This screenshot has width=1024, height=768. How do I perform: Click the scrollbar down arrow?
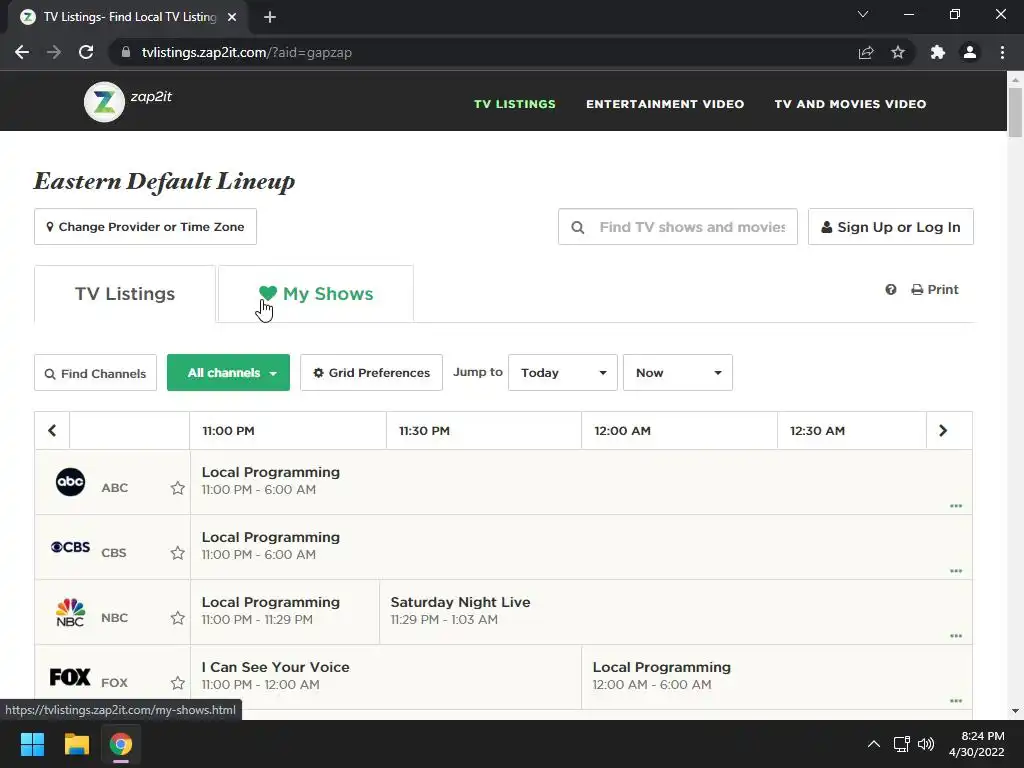[1015, 711]
